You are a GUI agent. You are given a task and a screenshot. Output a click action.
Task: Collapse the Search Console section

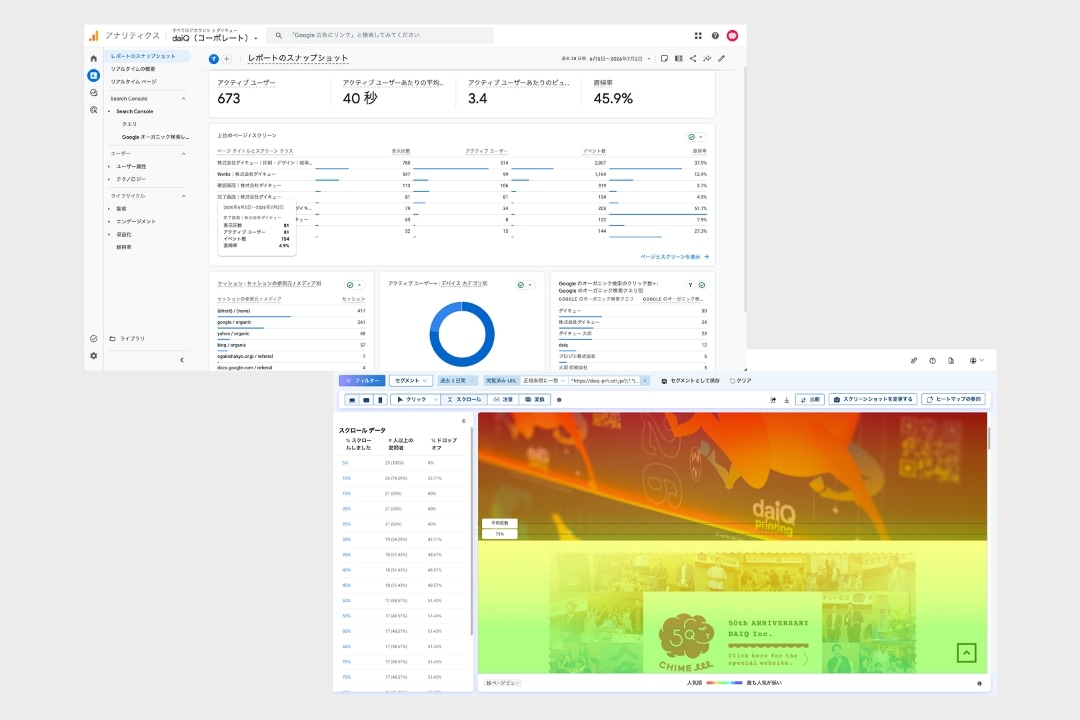(x=183, y=99)
